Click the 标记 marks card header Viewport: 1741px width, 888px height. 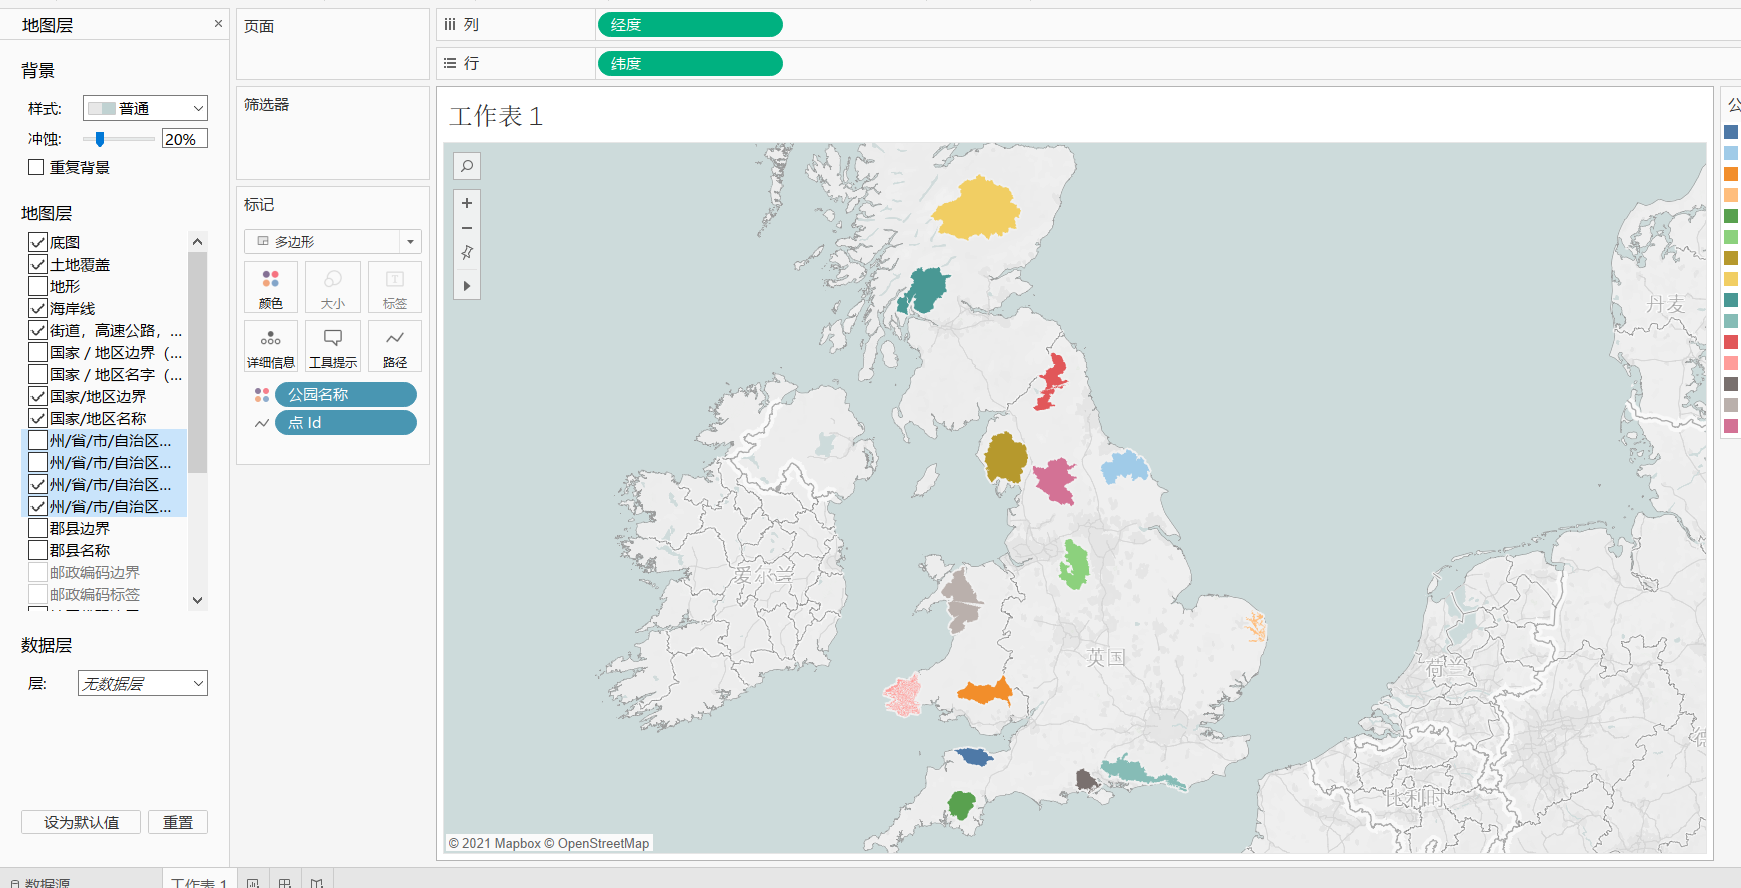tap(259, 204)
